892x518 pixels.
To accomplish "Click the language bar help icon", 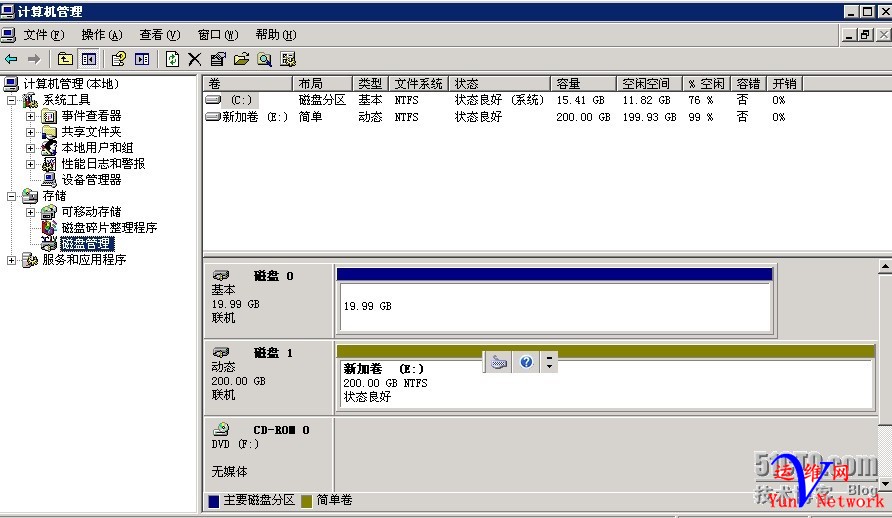I will point(526,362).
